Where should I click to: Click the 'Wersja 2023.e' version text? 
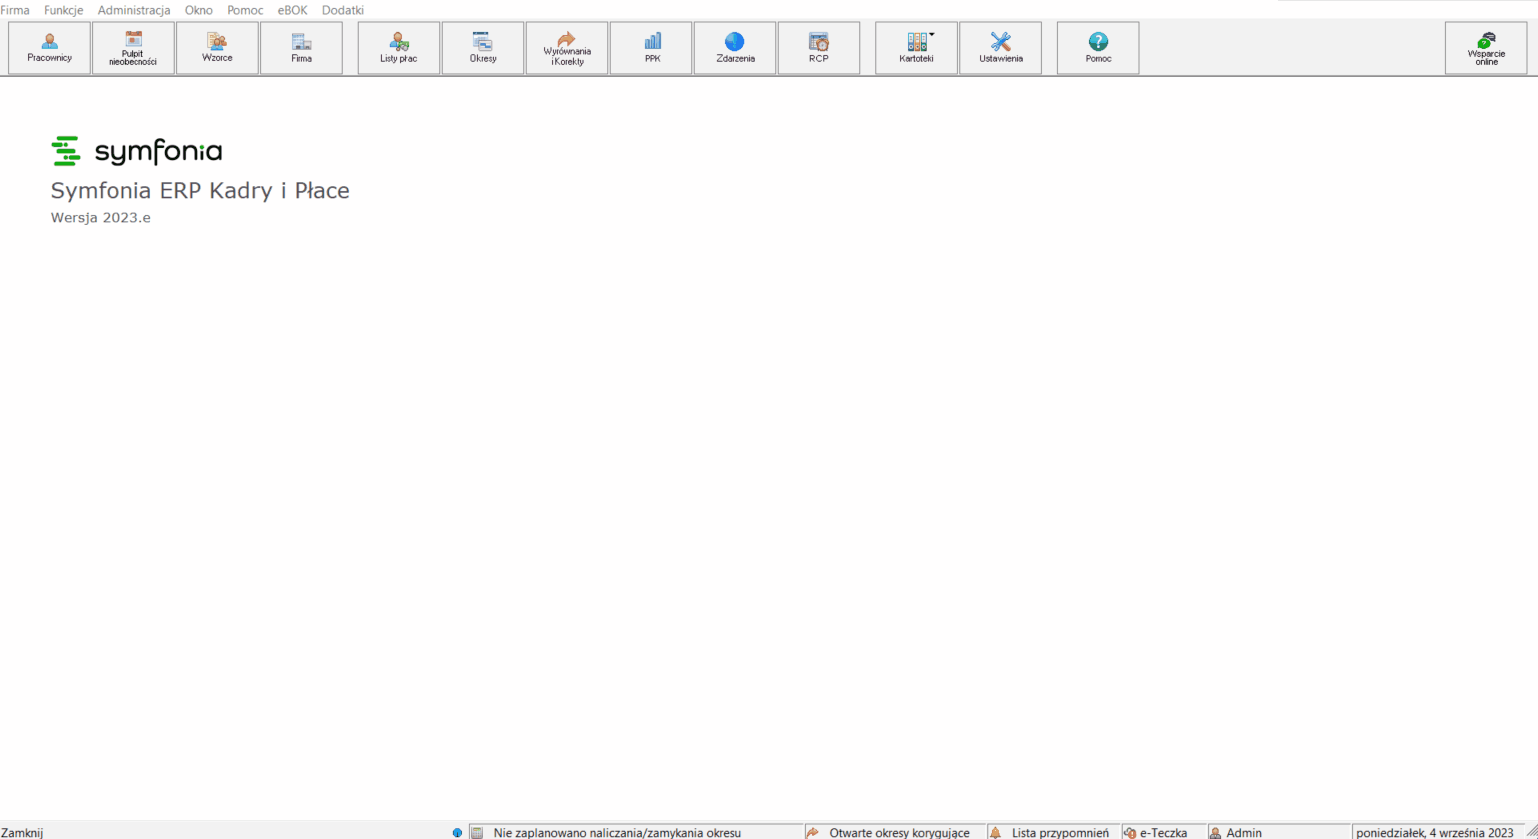tap(101, 217)
